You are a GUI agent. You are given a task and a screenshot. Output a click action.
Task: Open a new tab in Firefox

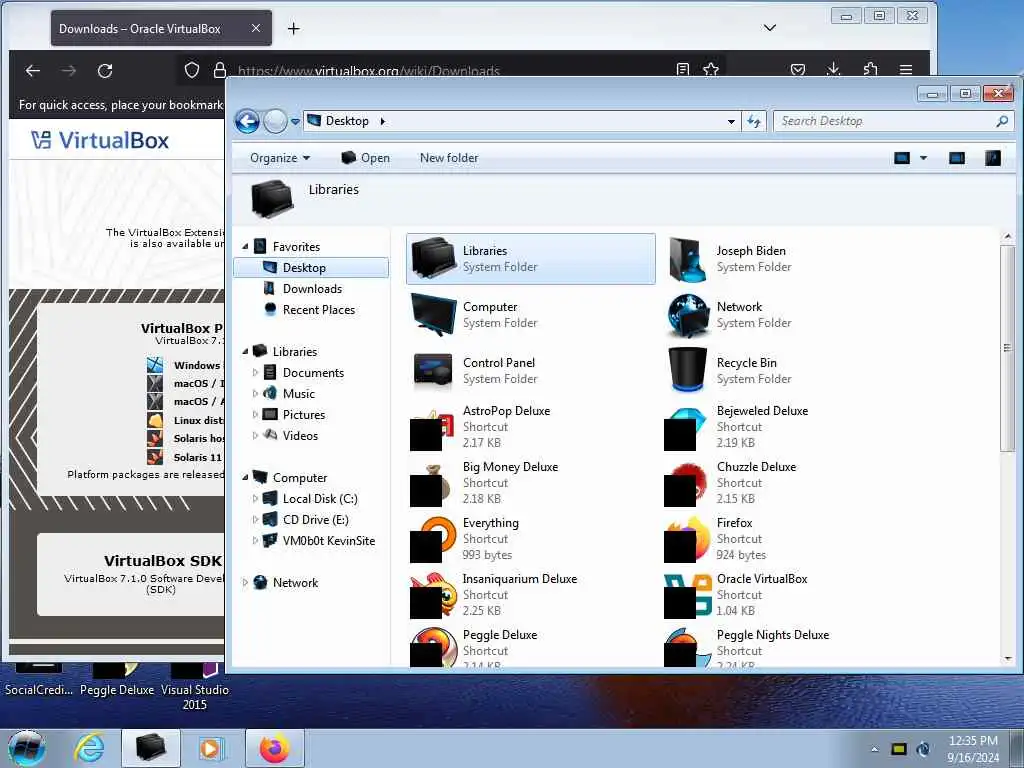point(294,29)
